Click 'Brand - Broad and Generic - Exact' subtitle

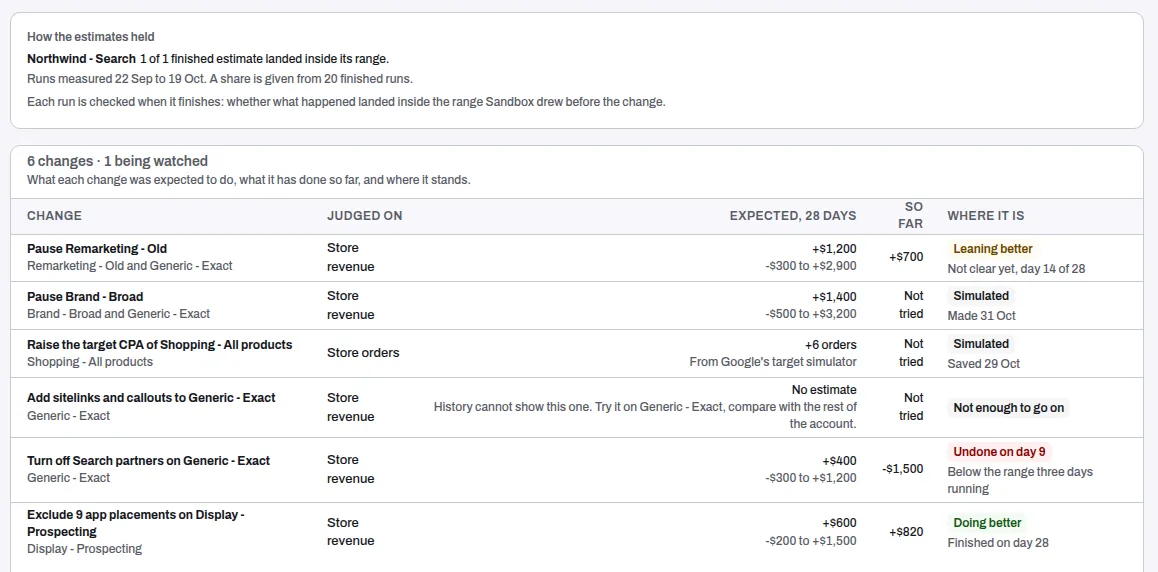click(118, 314)
